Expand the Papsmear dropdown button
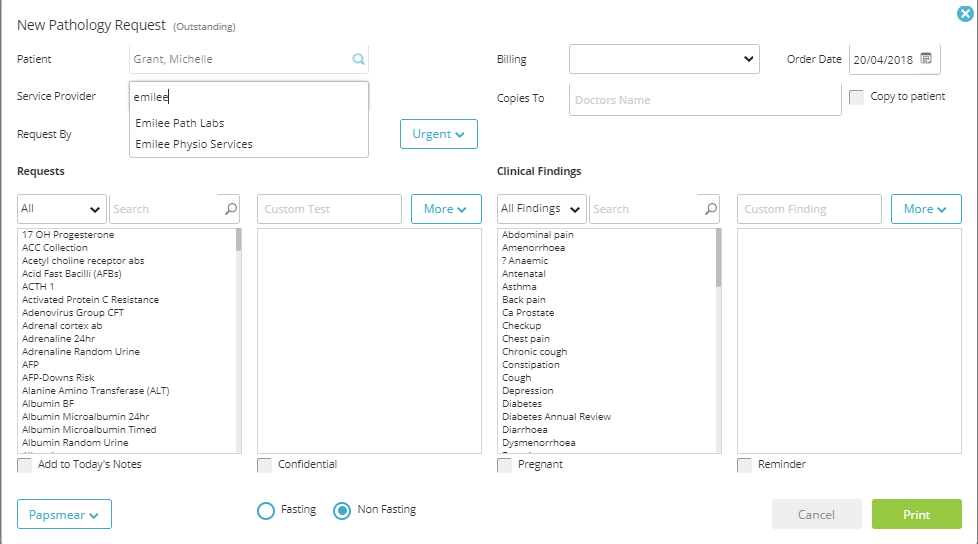This screenshot has width=978, height=544. (64, 514)
